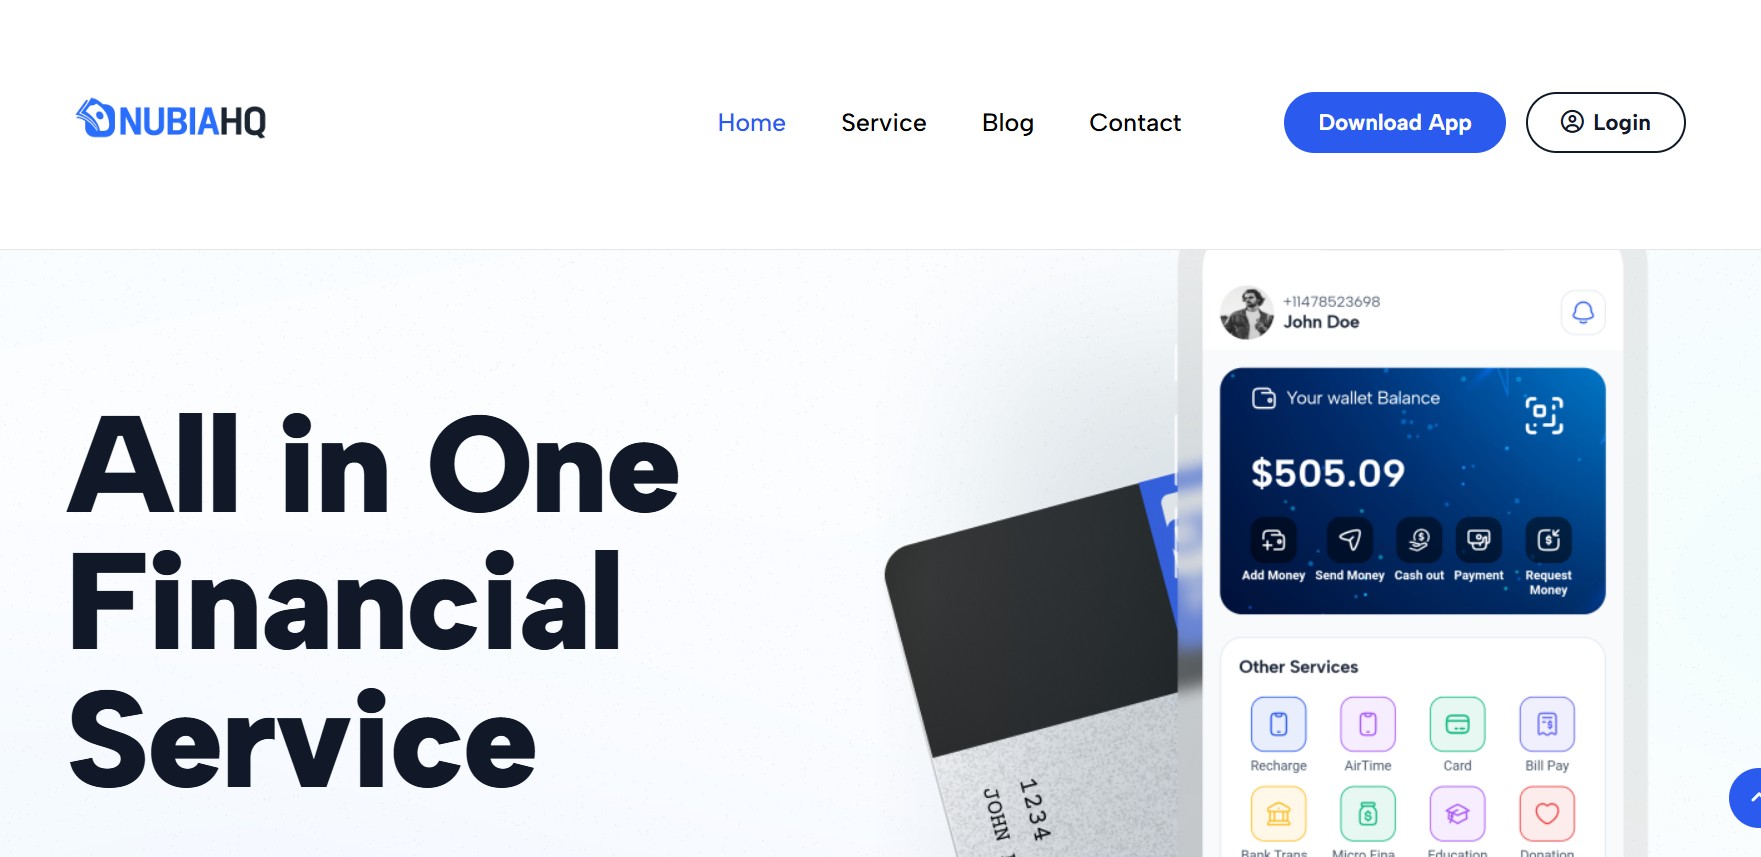
Task: Select the Bill Pay icon
Action: (x=1547, y=724)
